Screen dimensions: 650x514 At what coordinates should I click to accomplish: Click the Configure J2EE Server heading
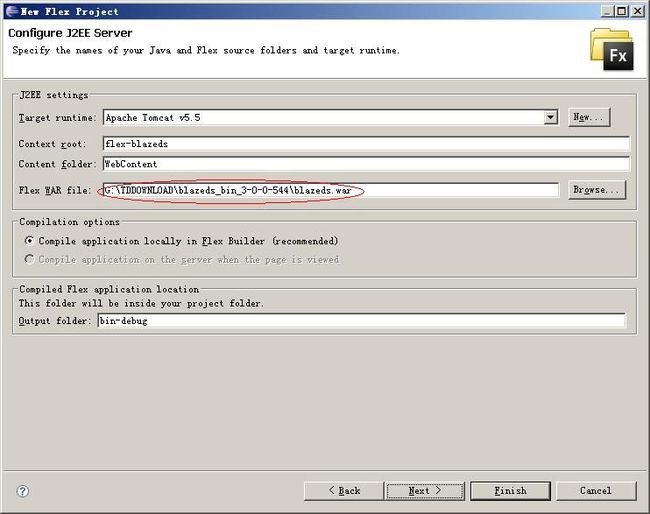click(70, 33)
